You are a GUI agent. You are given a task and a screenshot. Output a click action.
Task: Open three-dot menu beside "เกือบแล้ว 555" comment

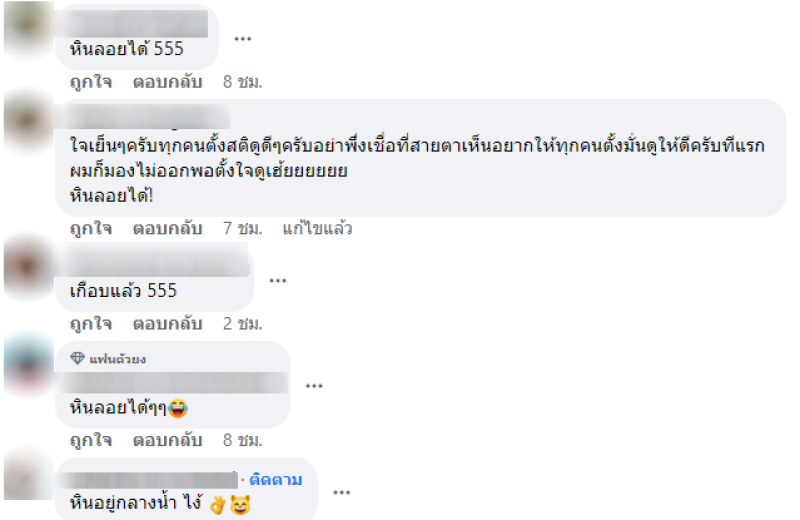coord(278,281)
